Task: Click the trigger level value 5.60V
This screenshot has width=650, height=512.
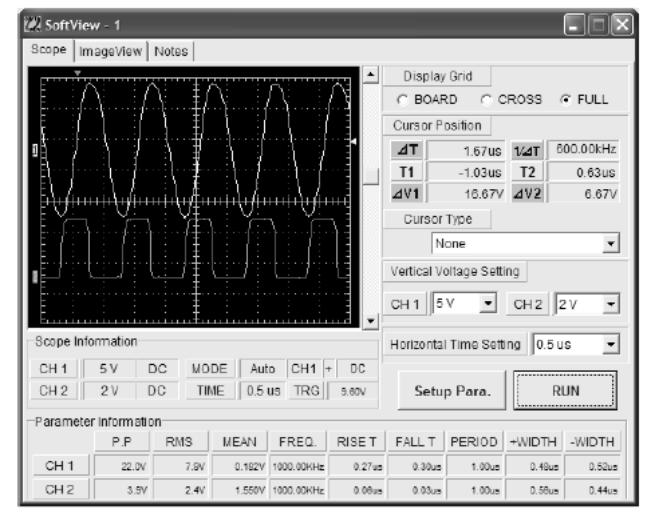Action: [353, 391]
